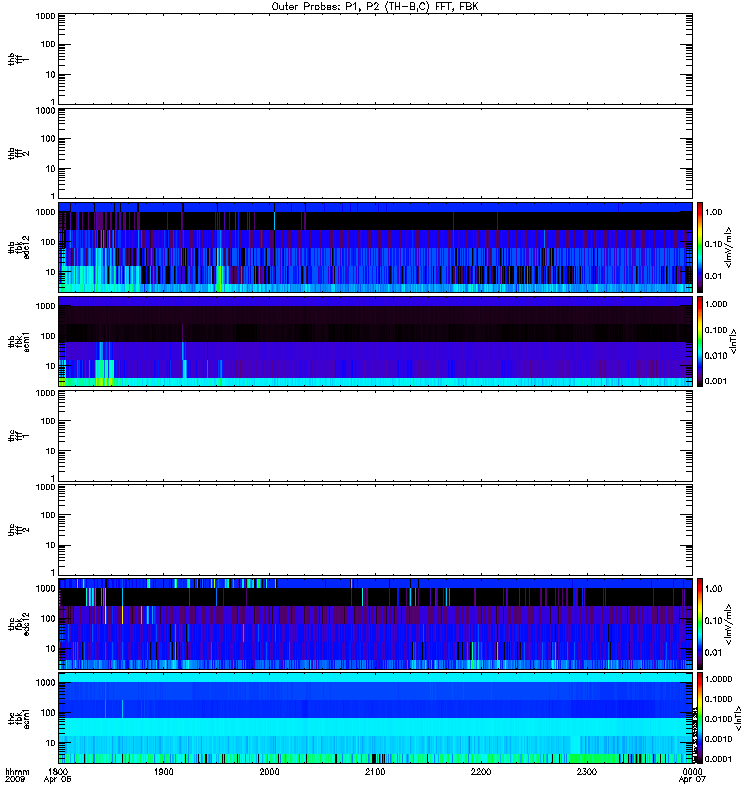Click the '<|mV/m|>' unit label of thb edc12 colorbar
The width and height of the screenshot is (750, 800).
pos(729,247)
